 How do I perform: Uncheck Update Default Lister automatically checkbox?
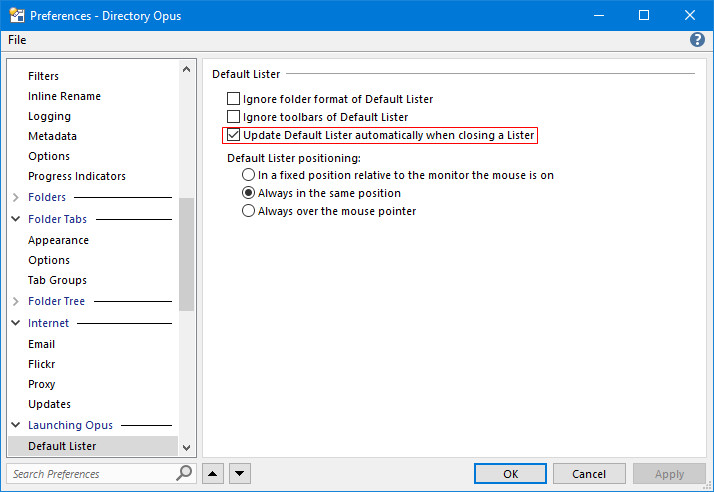coord(233,135)
